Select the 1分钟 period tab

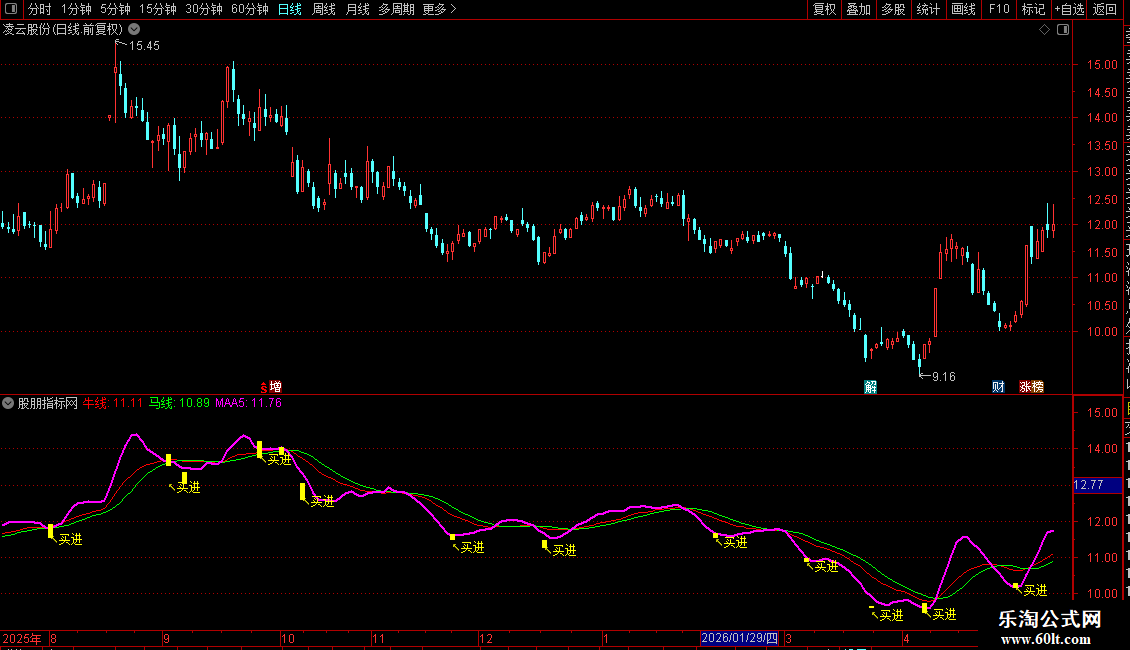click(76, 9)
